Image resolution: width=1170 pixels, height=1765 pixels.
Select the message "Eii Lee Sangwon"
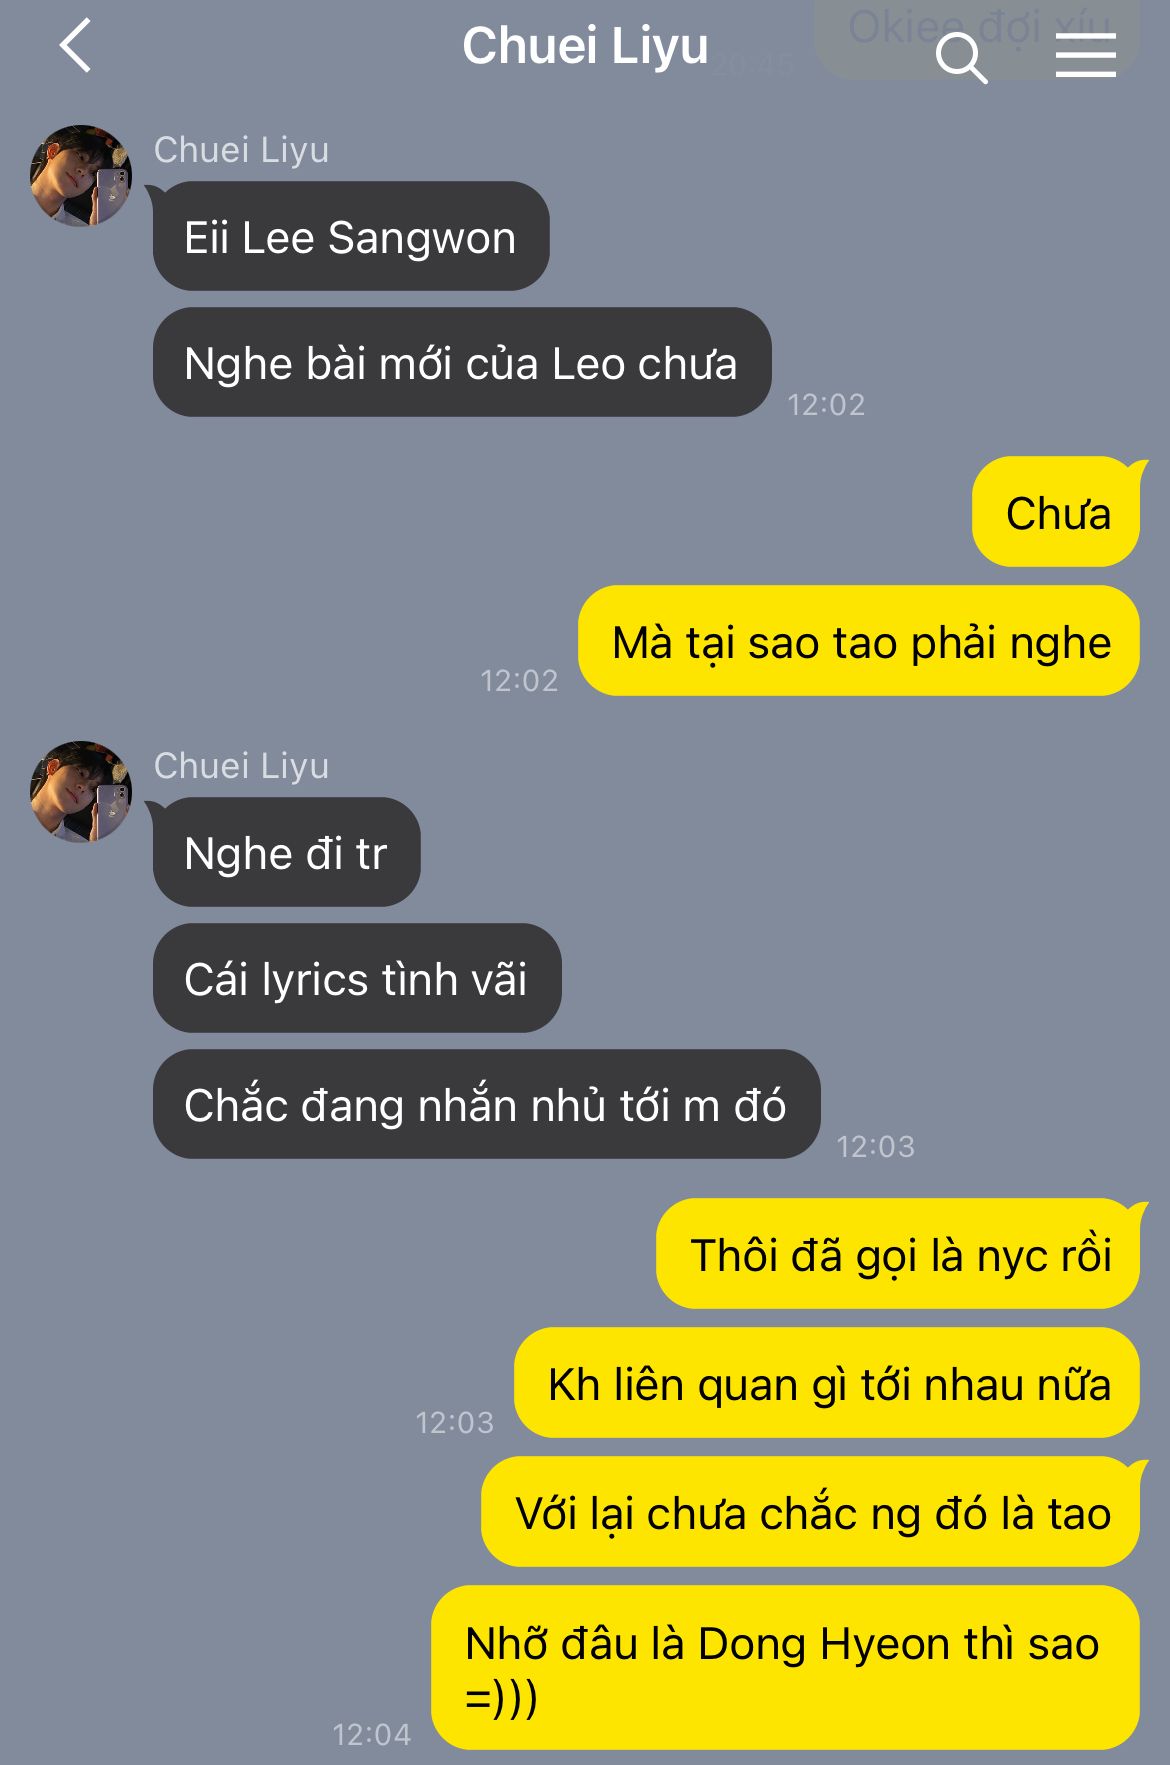coord(351,237)
